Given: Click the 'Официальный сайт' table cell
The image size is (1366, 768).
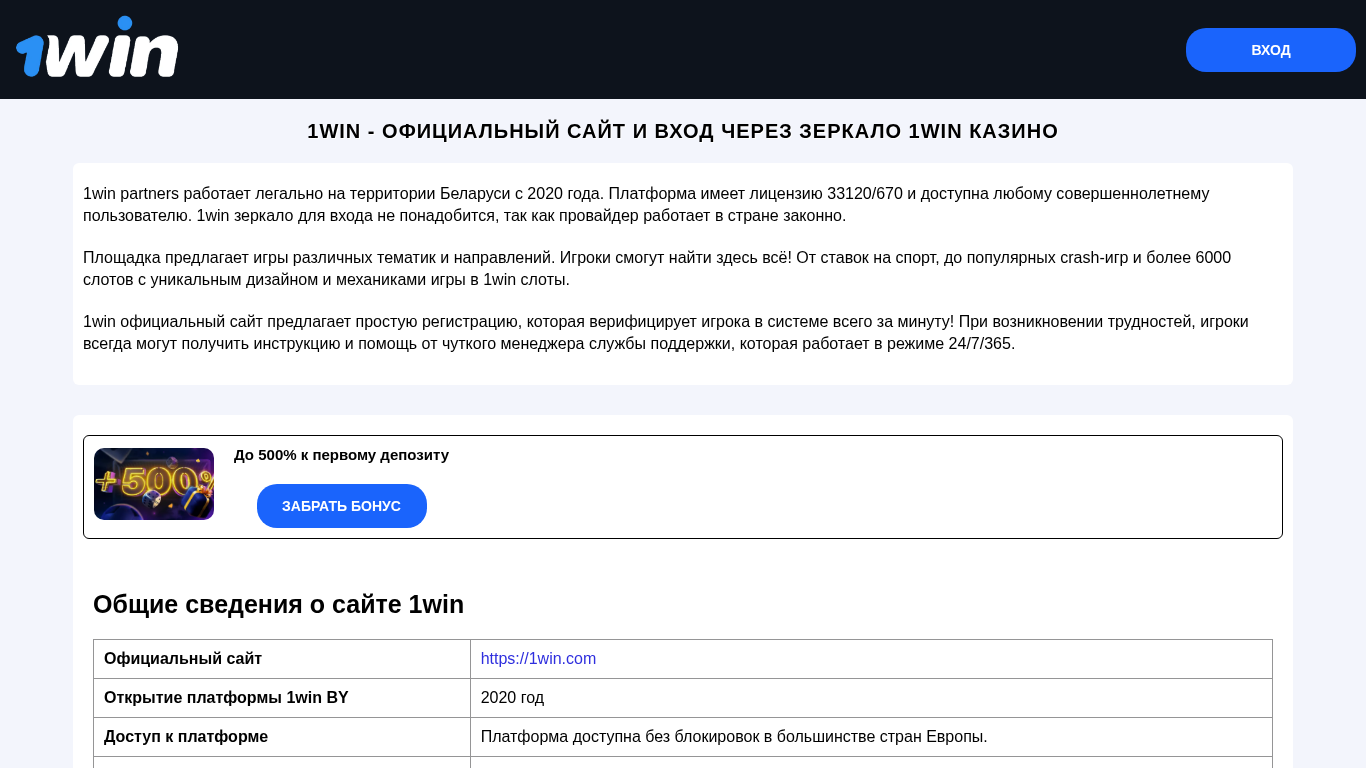Looking at the screenshot, I should pyautogui.click(x=183, y=658).
